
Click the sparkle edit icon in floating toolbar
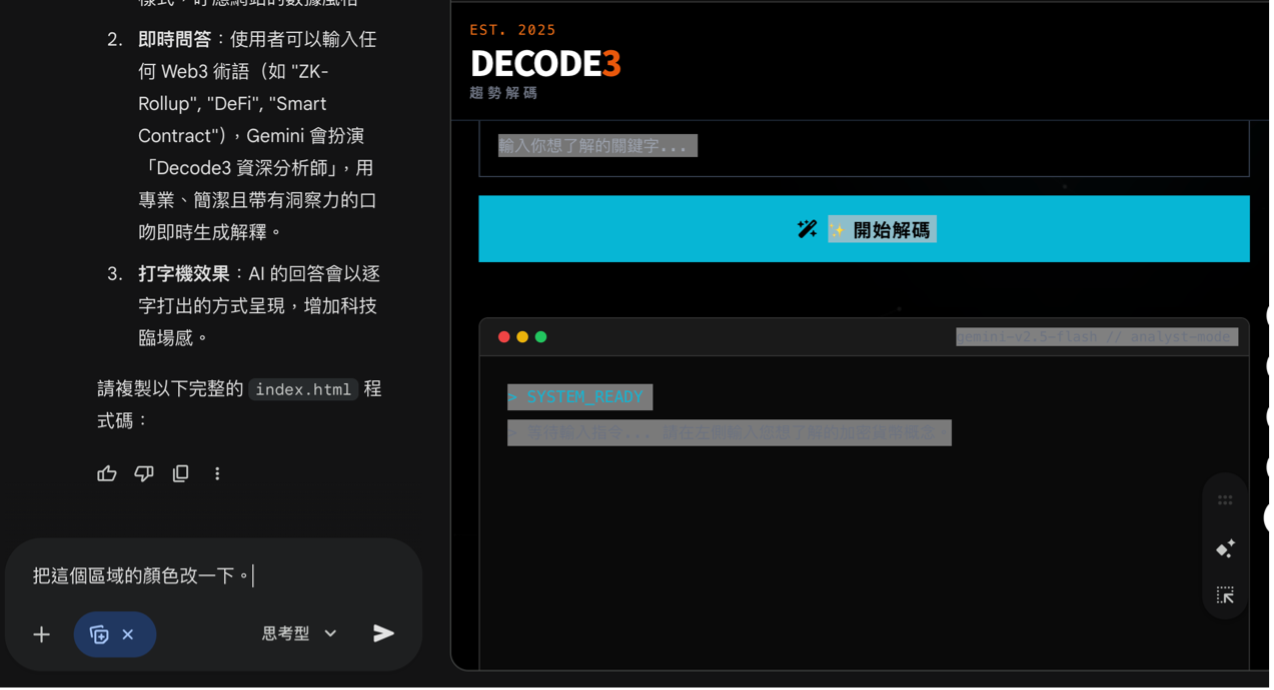(1224, 548)
